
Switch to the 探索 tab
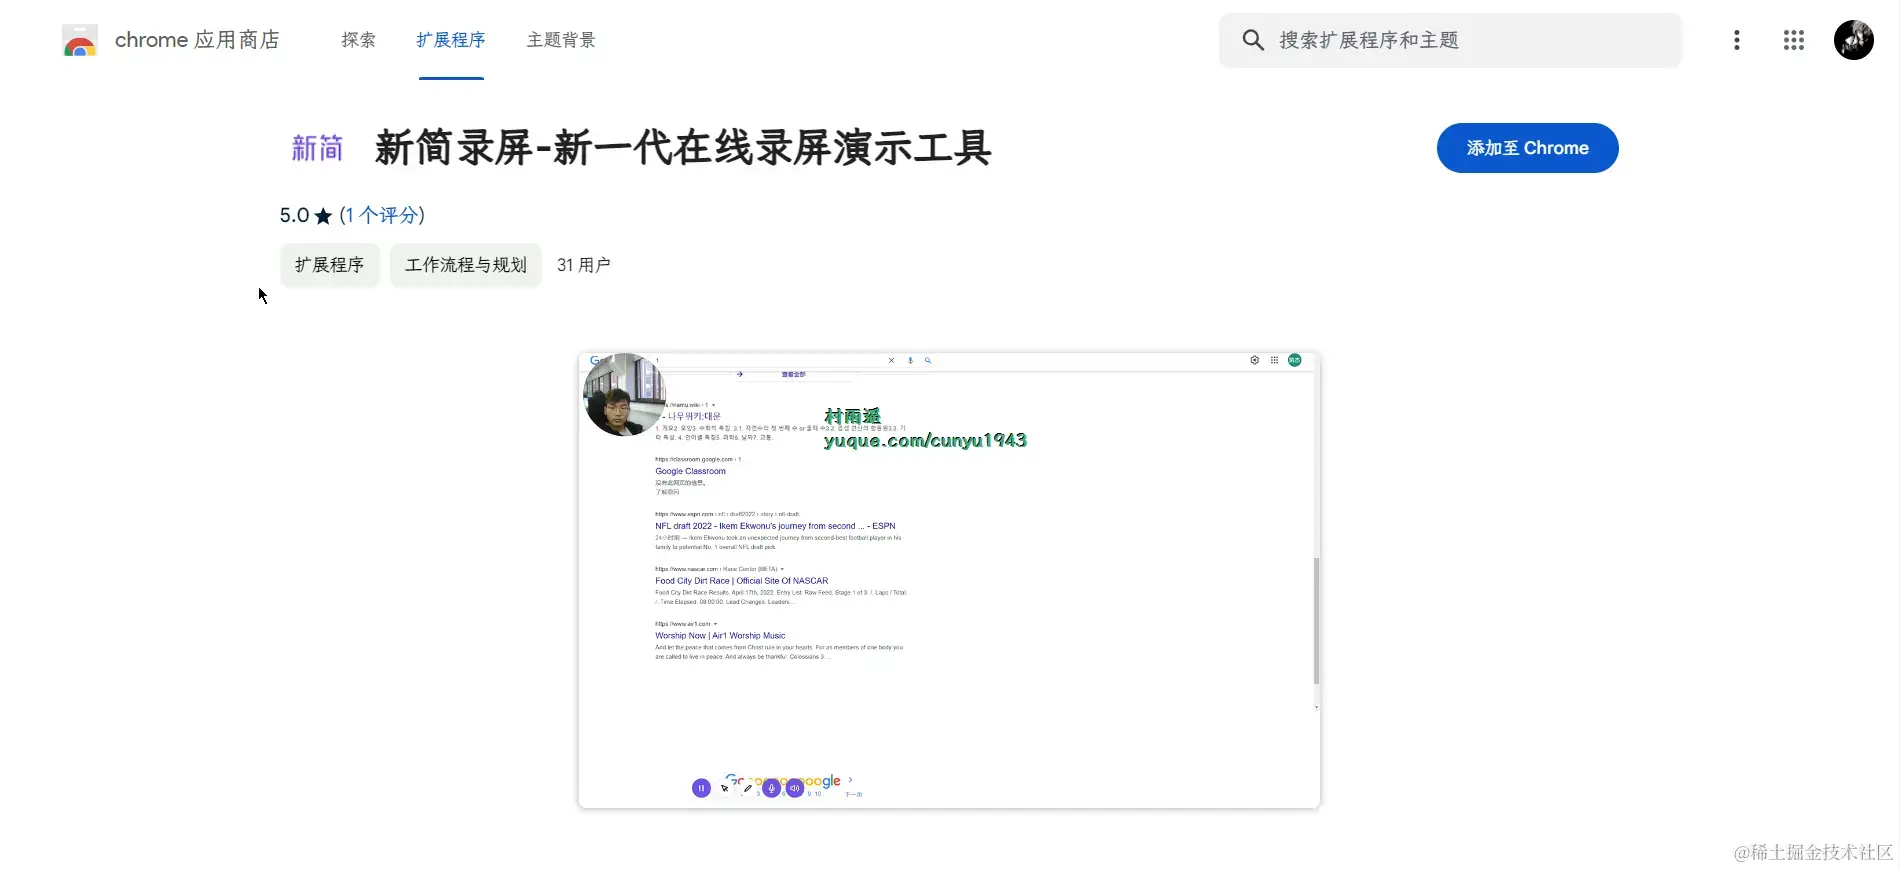358,40
